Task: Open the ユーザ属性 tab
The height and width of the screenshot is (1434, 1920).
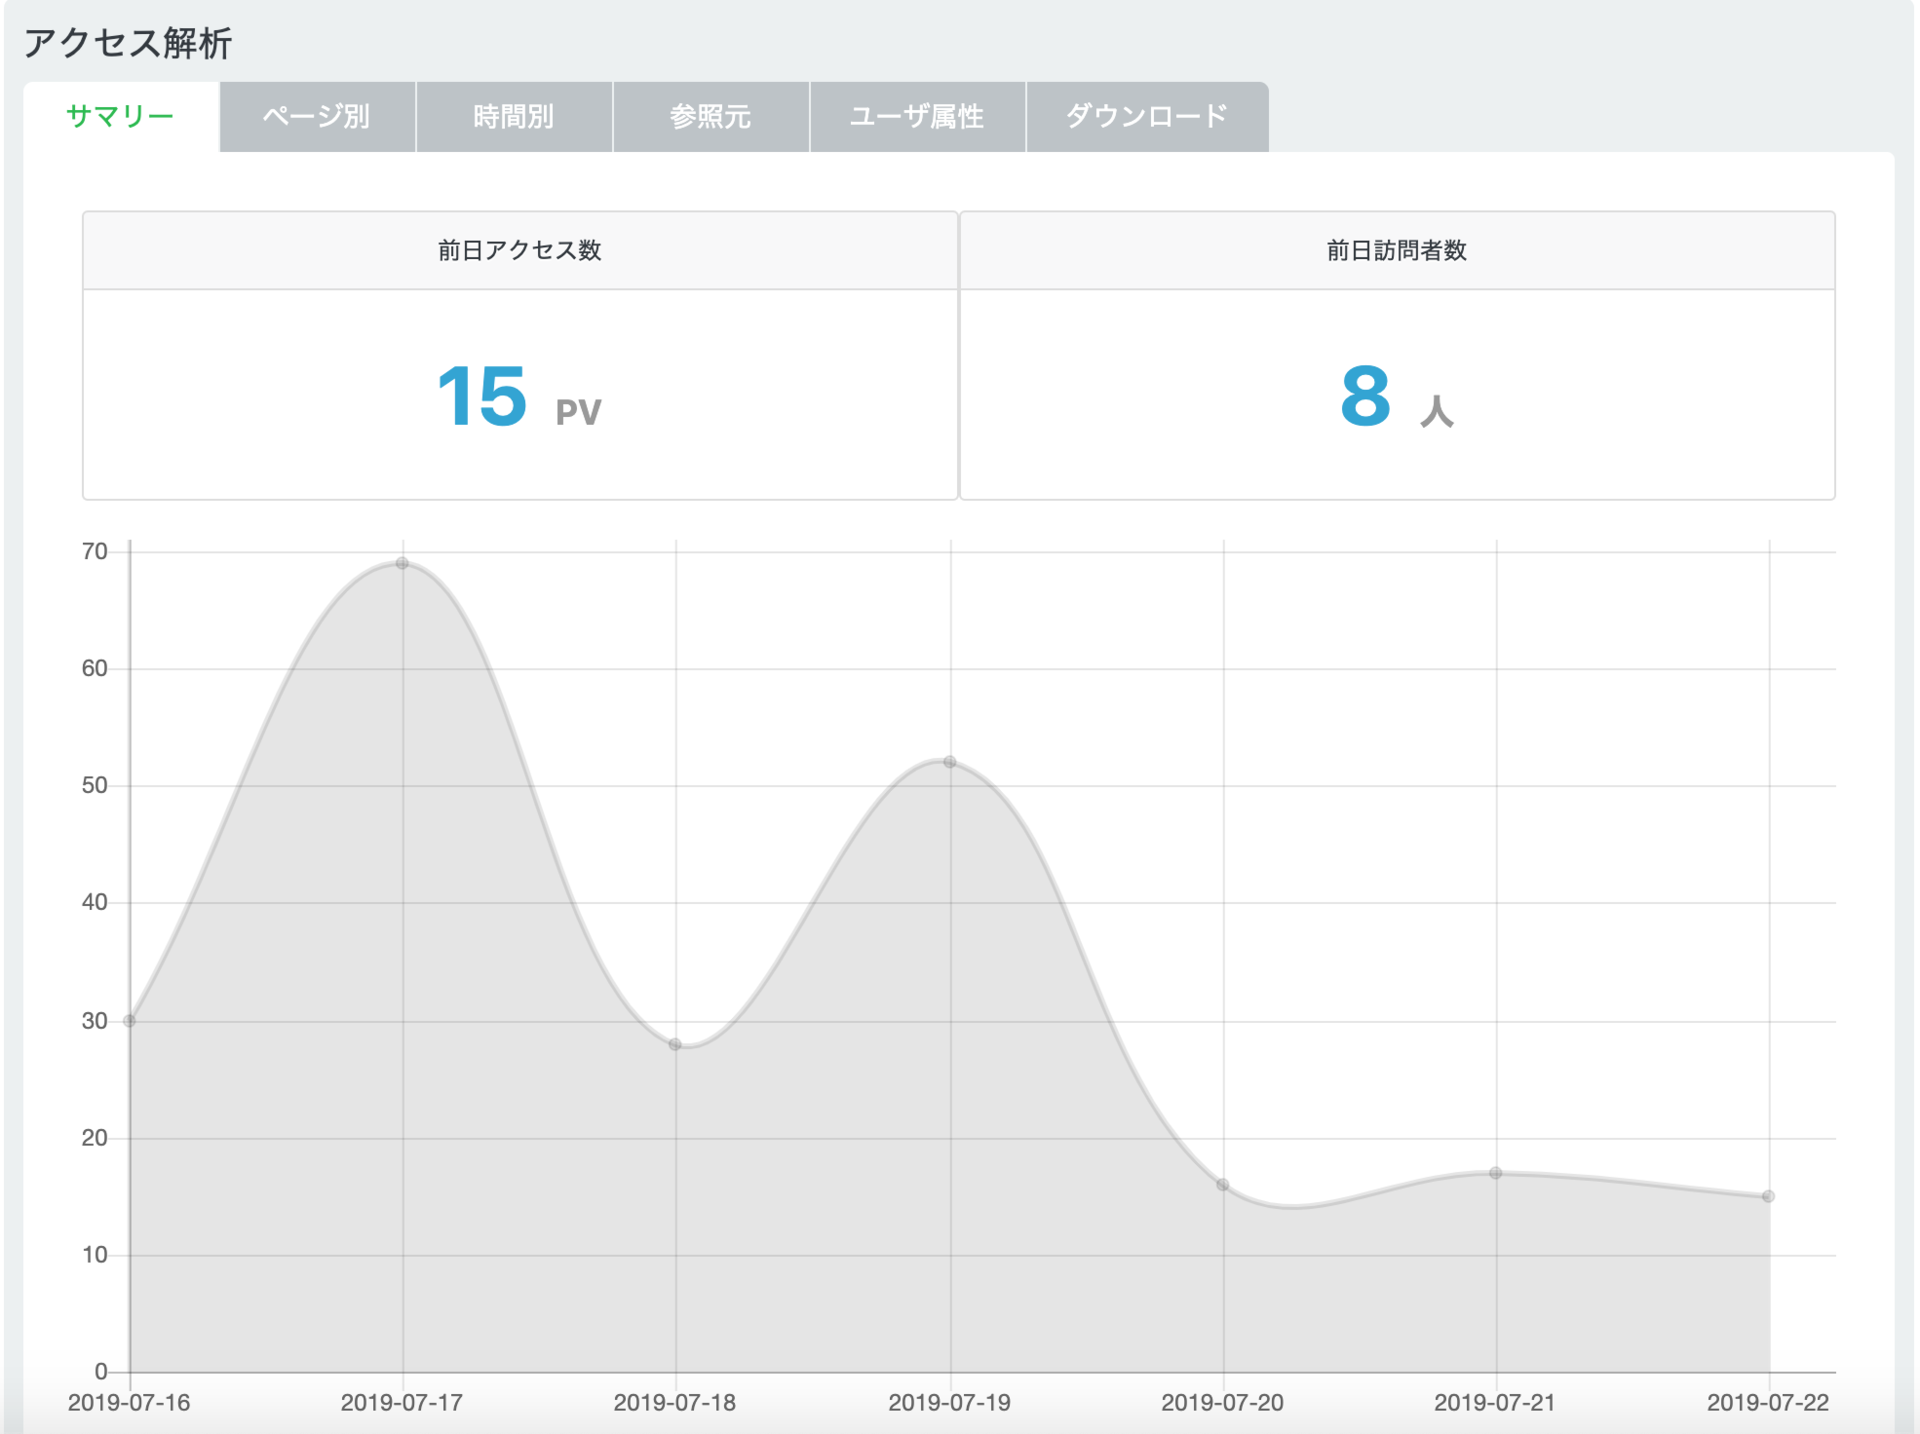Action: [918, 117]
